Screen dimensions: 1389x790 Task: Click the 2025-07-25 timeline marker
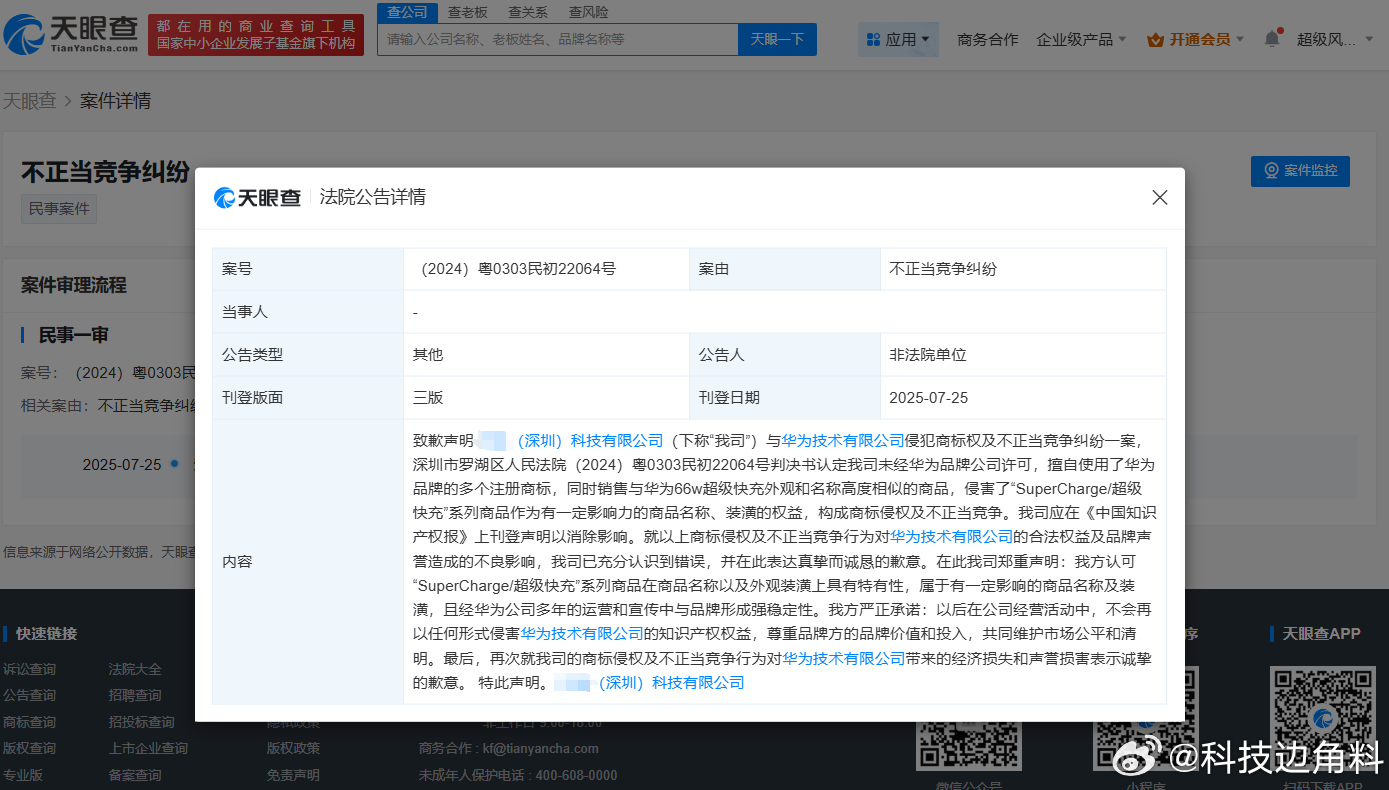pos(174,464)
